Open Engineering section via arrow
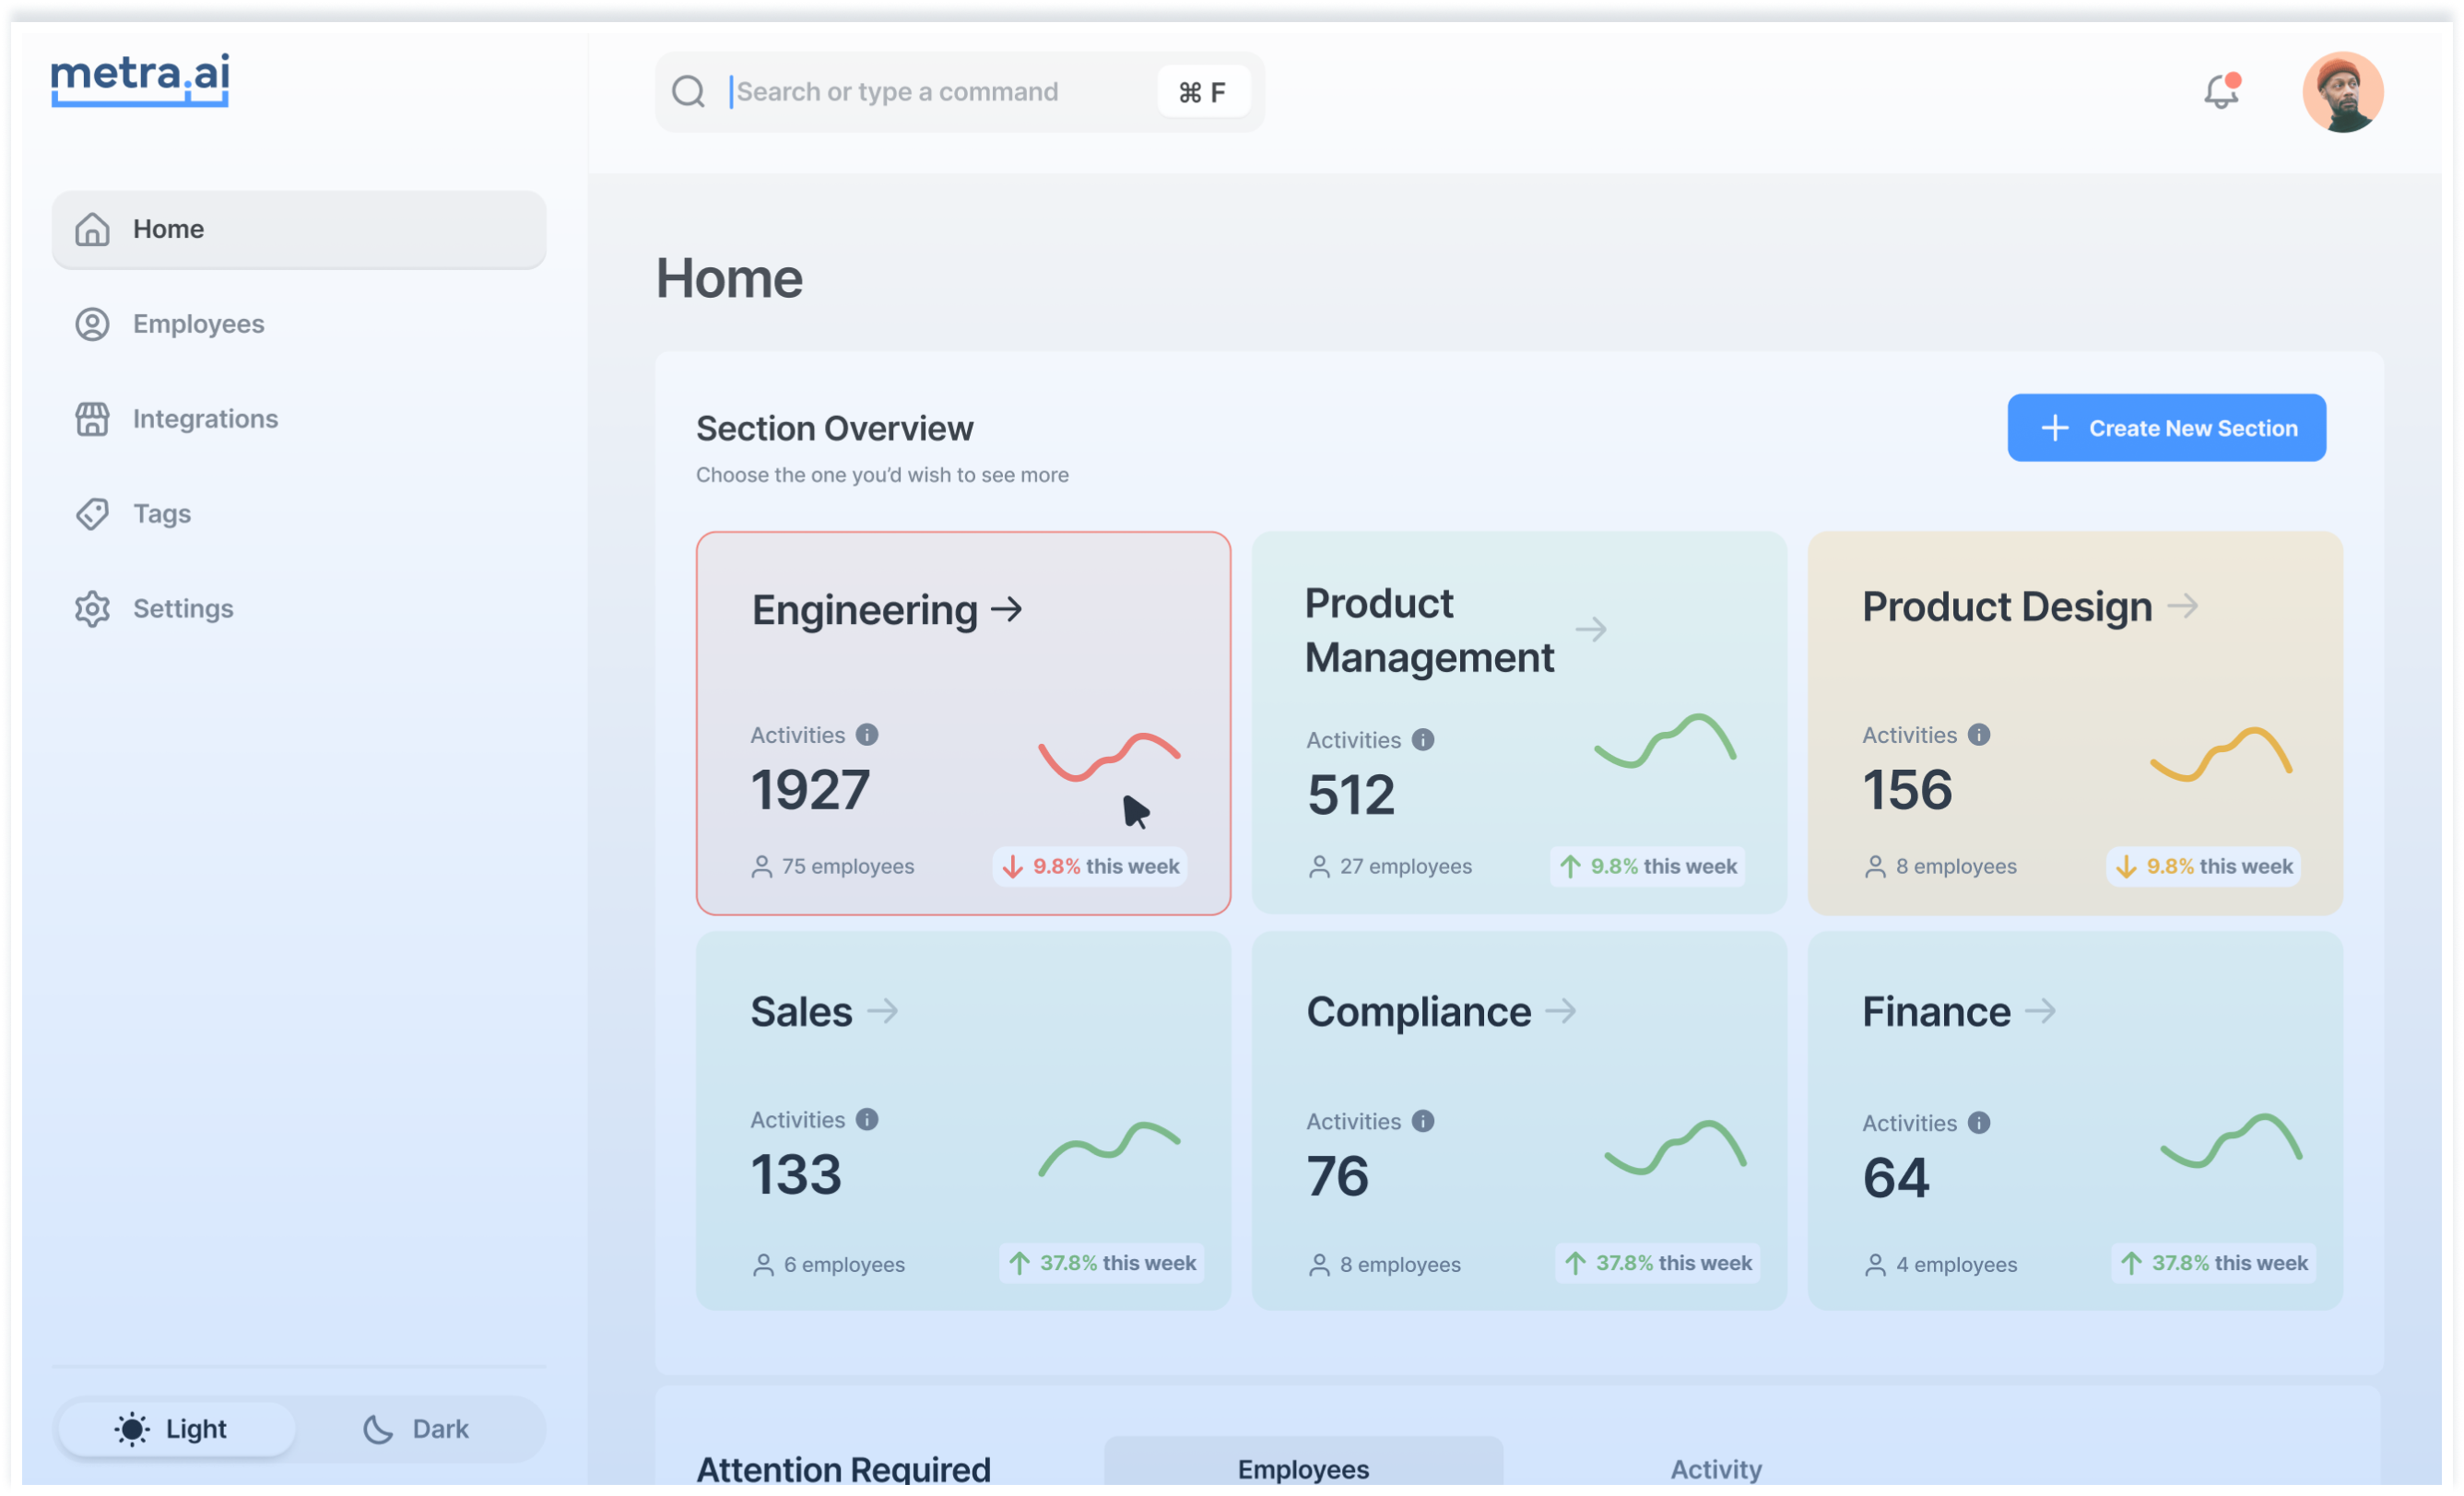 (1006, 609)
